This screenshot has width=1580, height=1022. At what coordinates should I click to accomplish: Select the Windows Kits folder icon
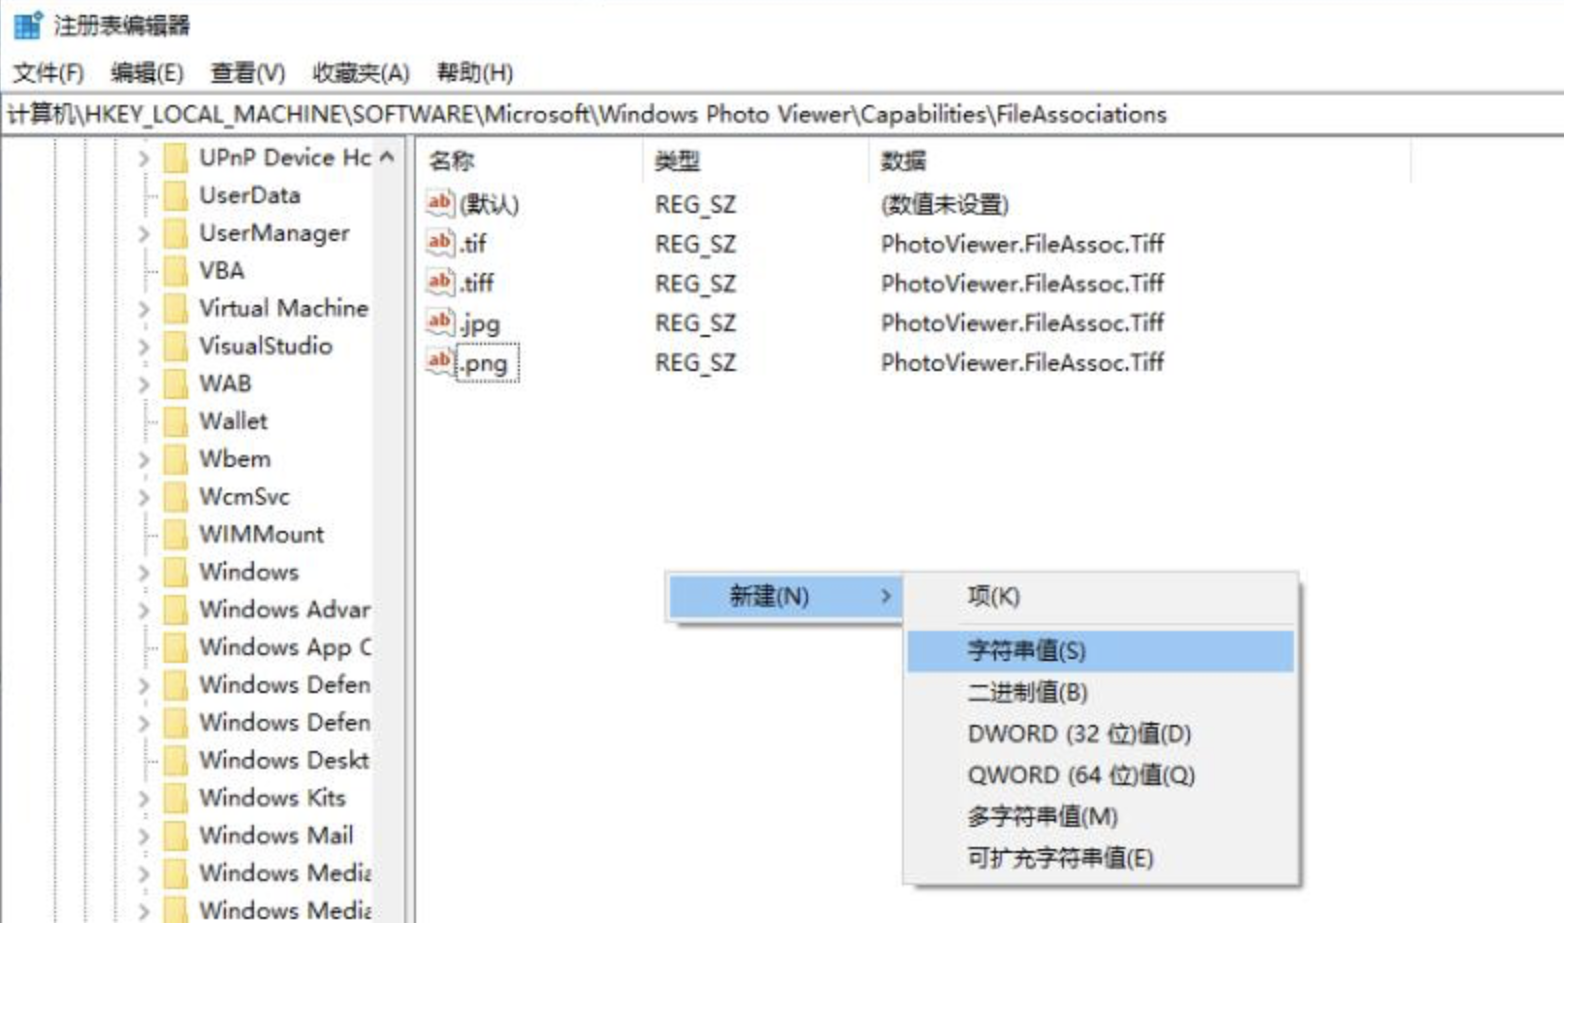click(x=176, y=798)
